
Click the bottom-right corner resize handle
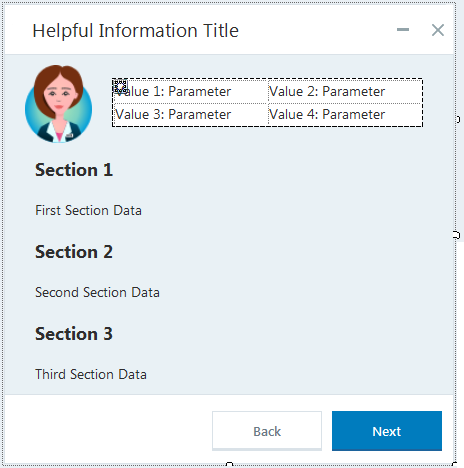(455, 464)
